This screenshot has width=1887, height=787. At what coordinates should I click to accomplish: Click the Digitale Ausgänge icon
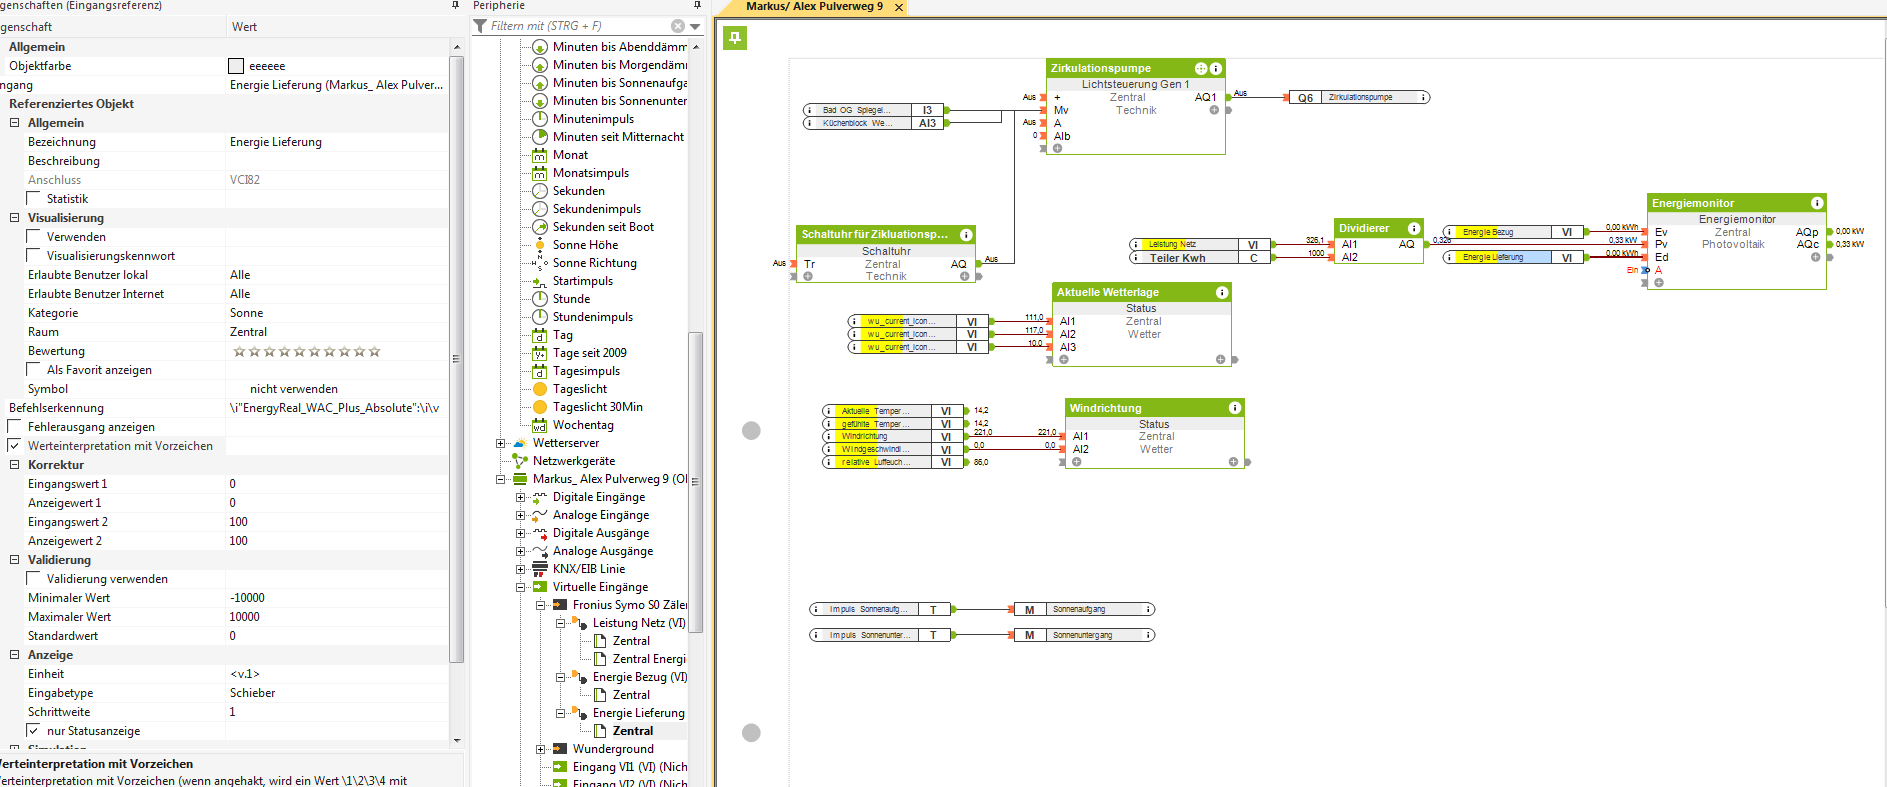coord(540,533)
